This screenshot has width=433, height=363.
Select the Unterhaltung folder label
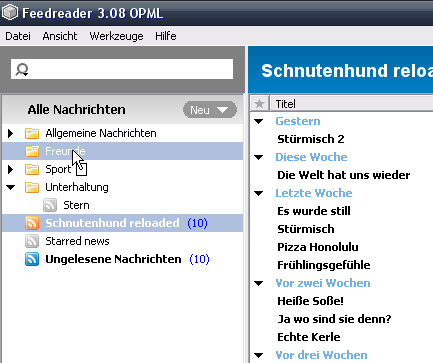(x=77, y=187)
